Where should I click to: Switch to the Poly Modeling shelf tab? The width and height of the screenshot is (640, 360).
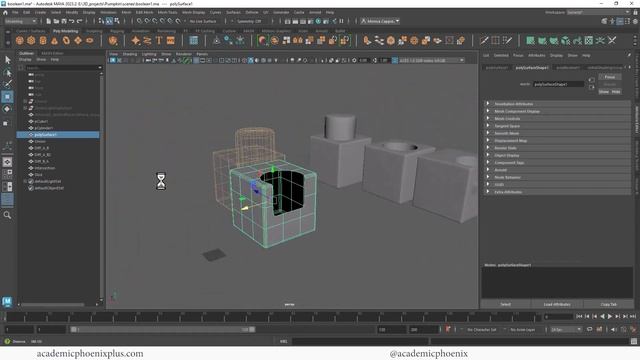[x=65, y=31]
